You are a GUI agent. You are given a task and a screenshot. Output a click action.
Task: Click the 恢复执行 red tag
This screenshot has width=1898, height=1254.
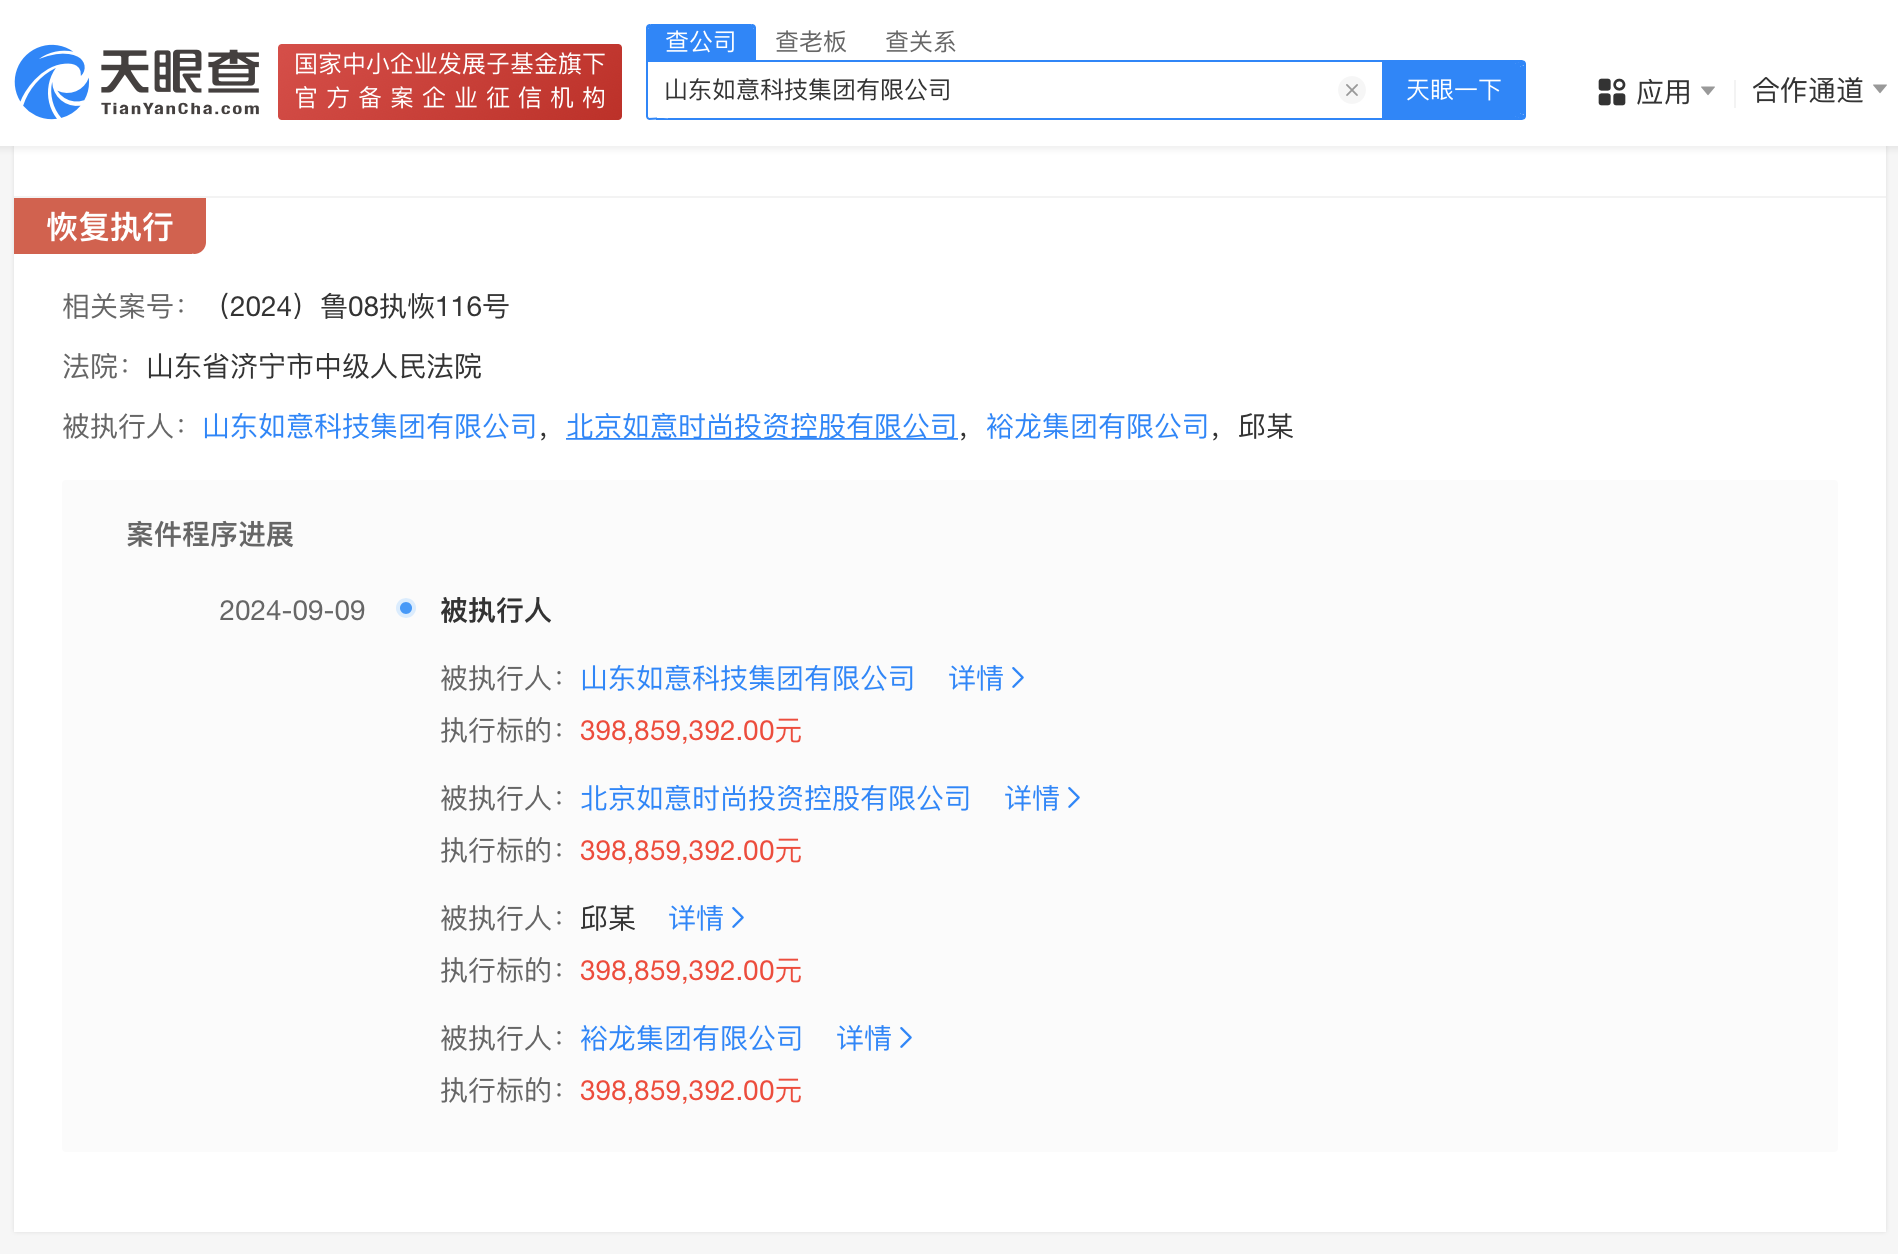[109, 226]
